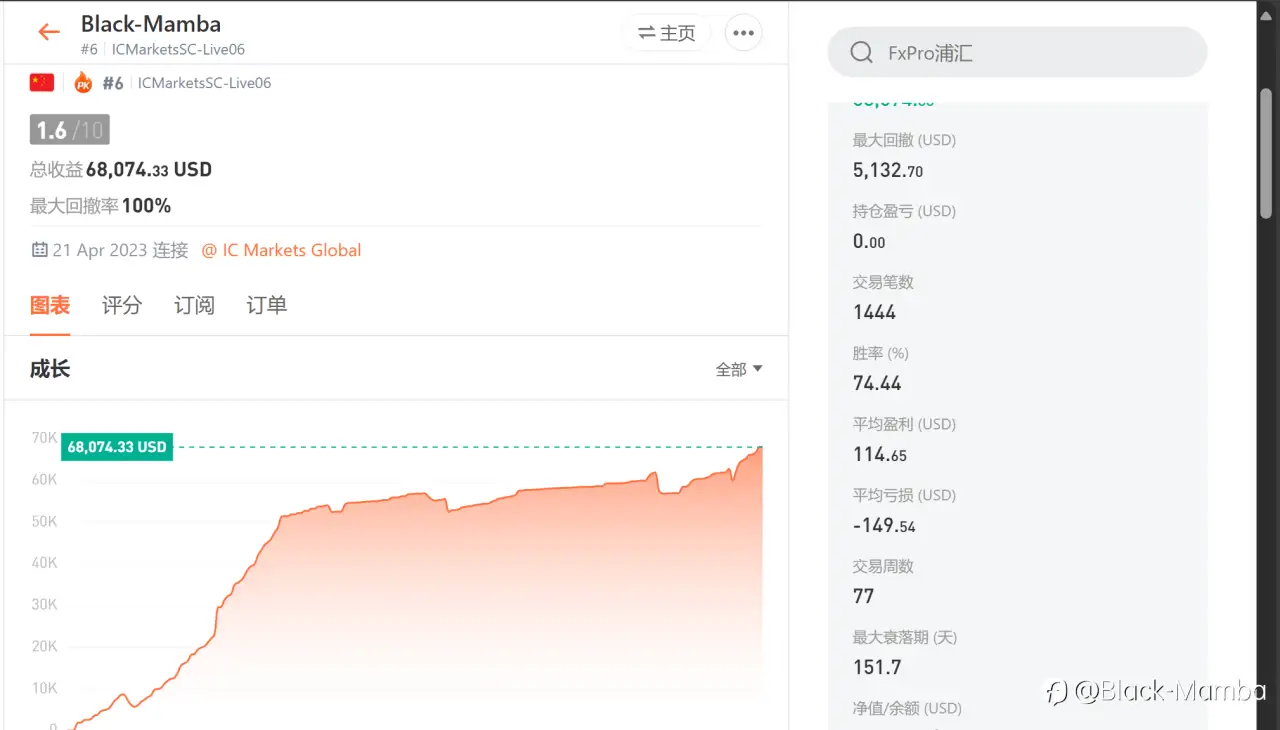The width and height of the screenshot is (1280, 730).
Task: Click the page's vertical scrollbar thumb
Action: coord(1265,153)
